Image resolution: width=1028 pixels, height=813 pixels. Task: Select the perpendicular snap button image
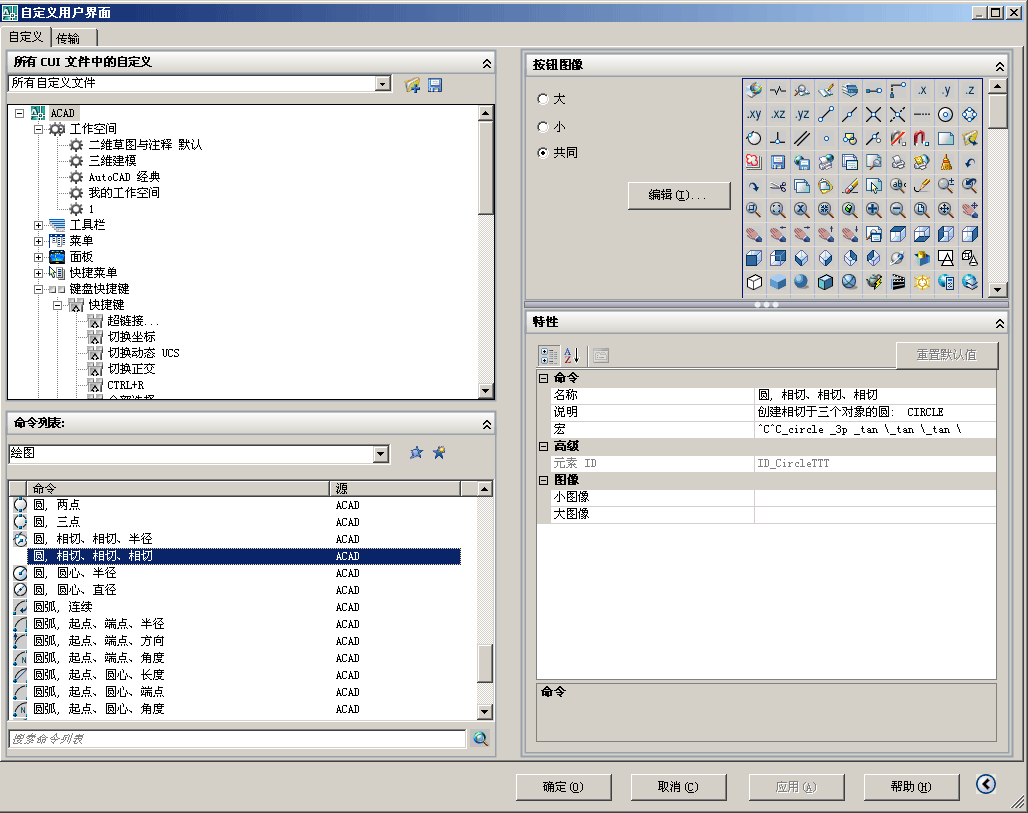(778, 138)
